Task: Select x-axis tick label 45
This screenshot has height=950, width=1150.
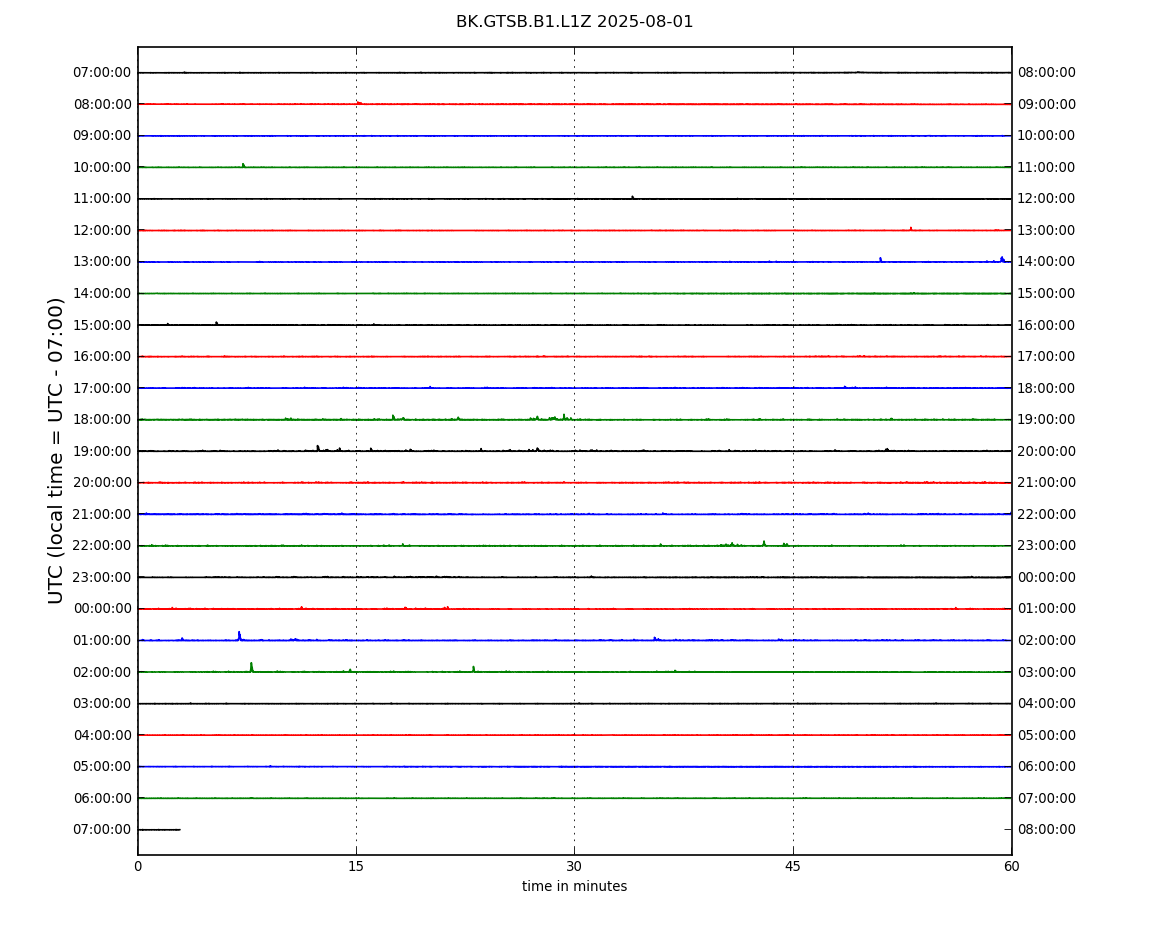Action: point(793,866)
